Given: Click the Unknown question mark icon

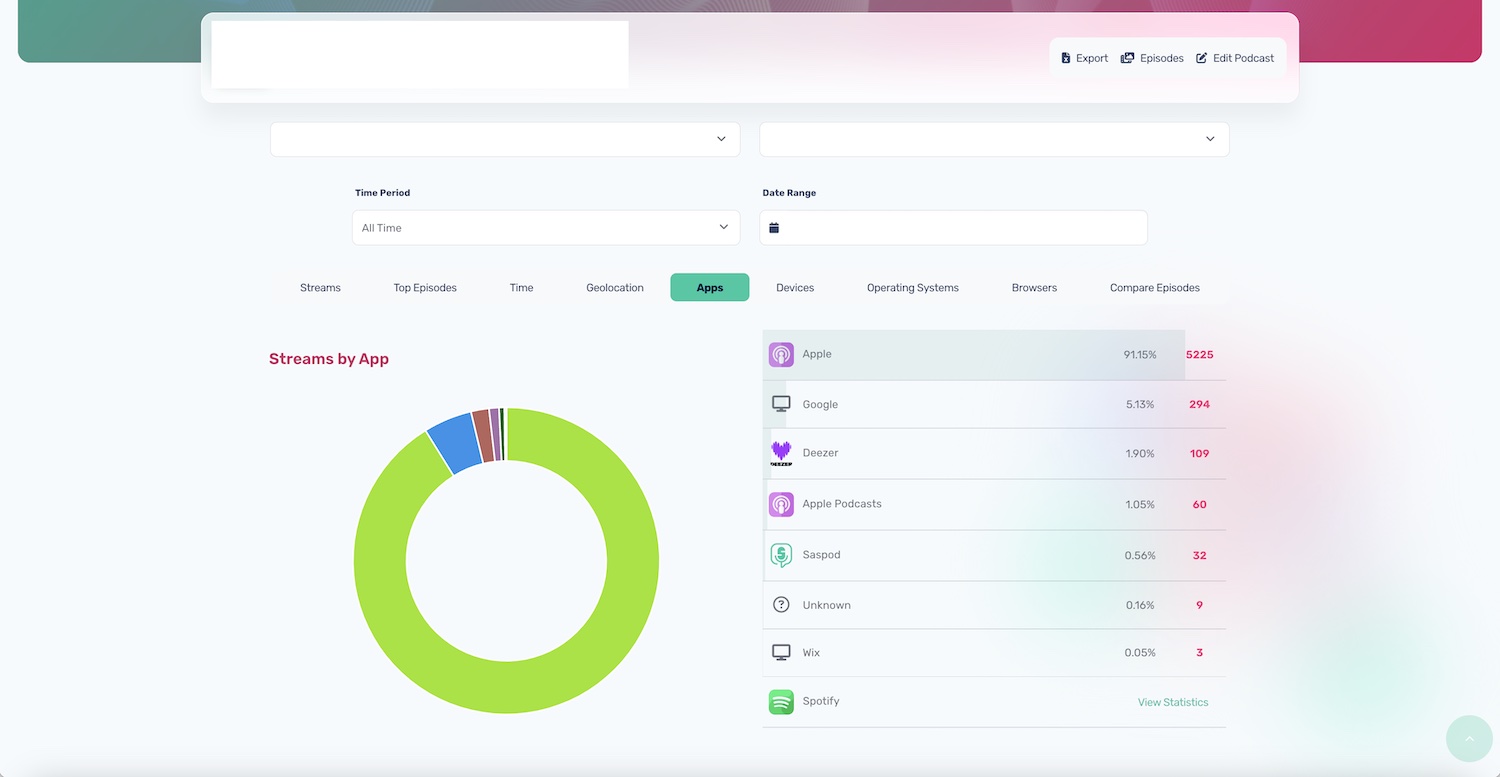Looking at the screenshot, I should tap(781, 605).
